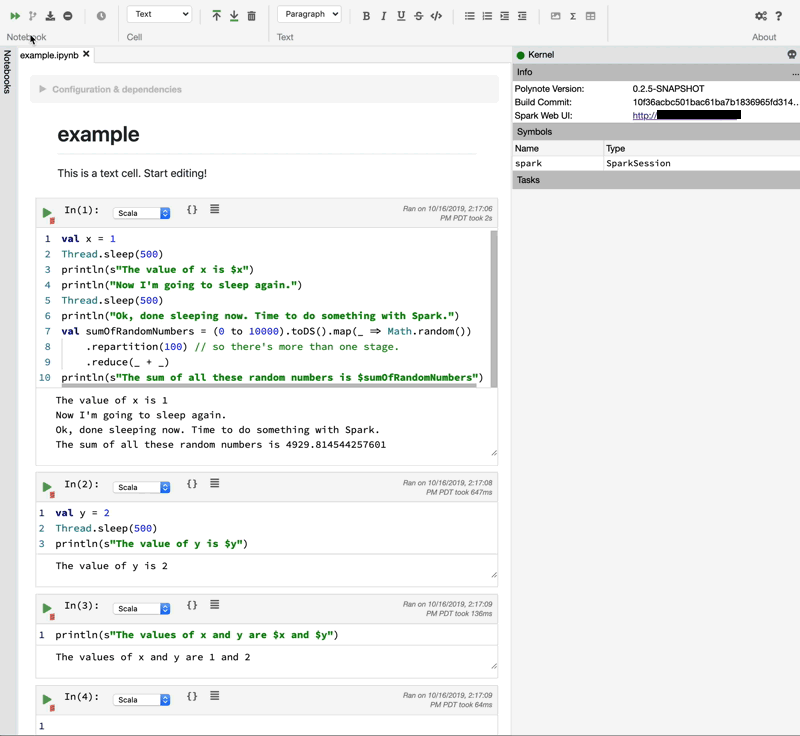Click the clear output minus-circle icon
The width and height of the screenshot is (800, 736).
pos(67,16)
